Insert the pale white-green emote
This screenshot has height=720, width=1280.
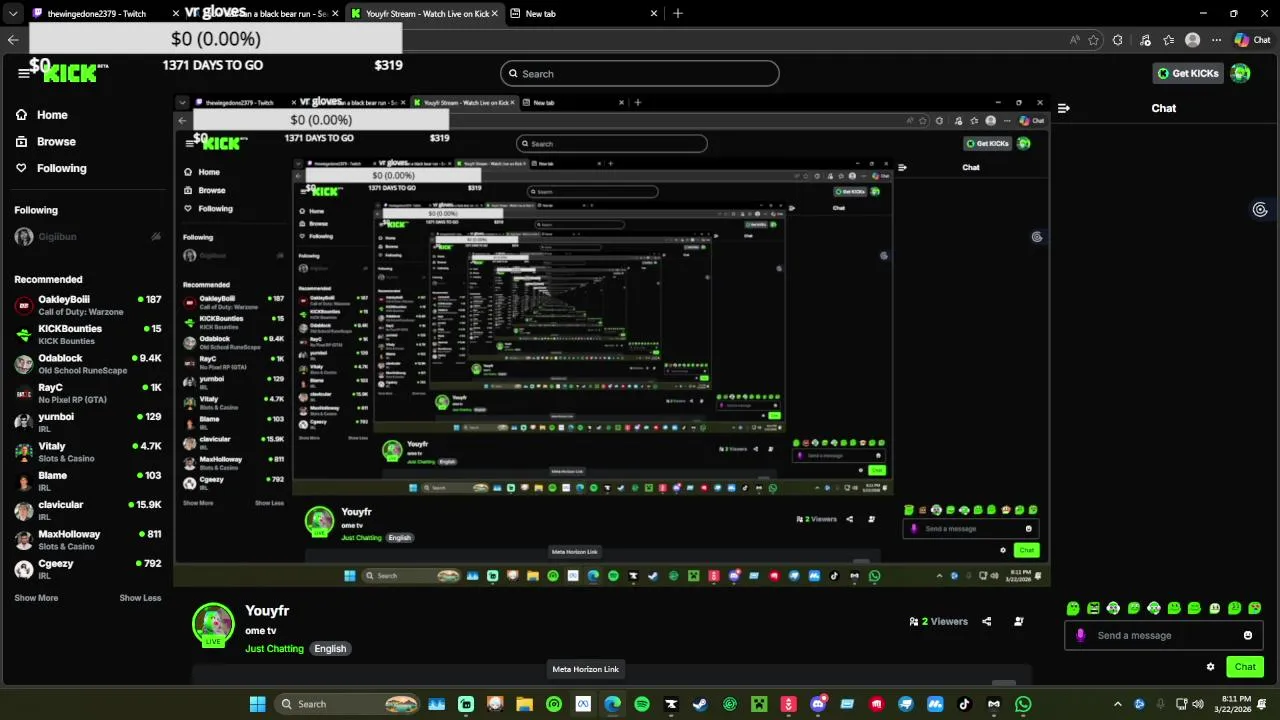coord(1215,608)
